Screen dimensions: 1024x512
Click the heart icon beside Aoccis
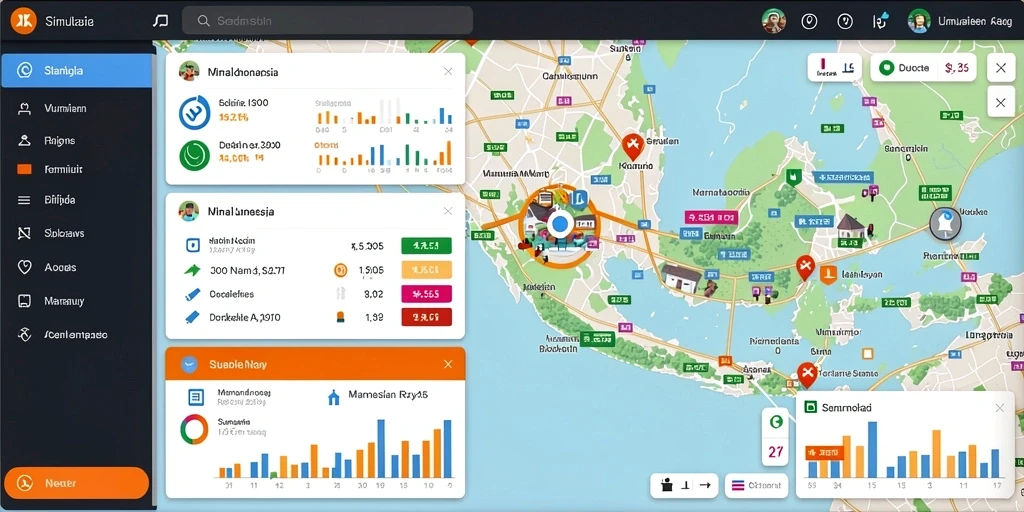(x=24, y=267)
